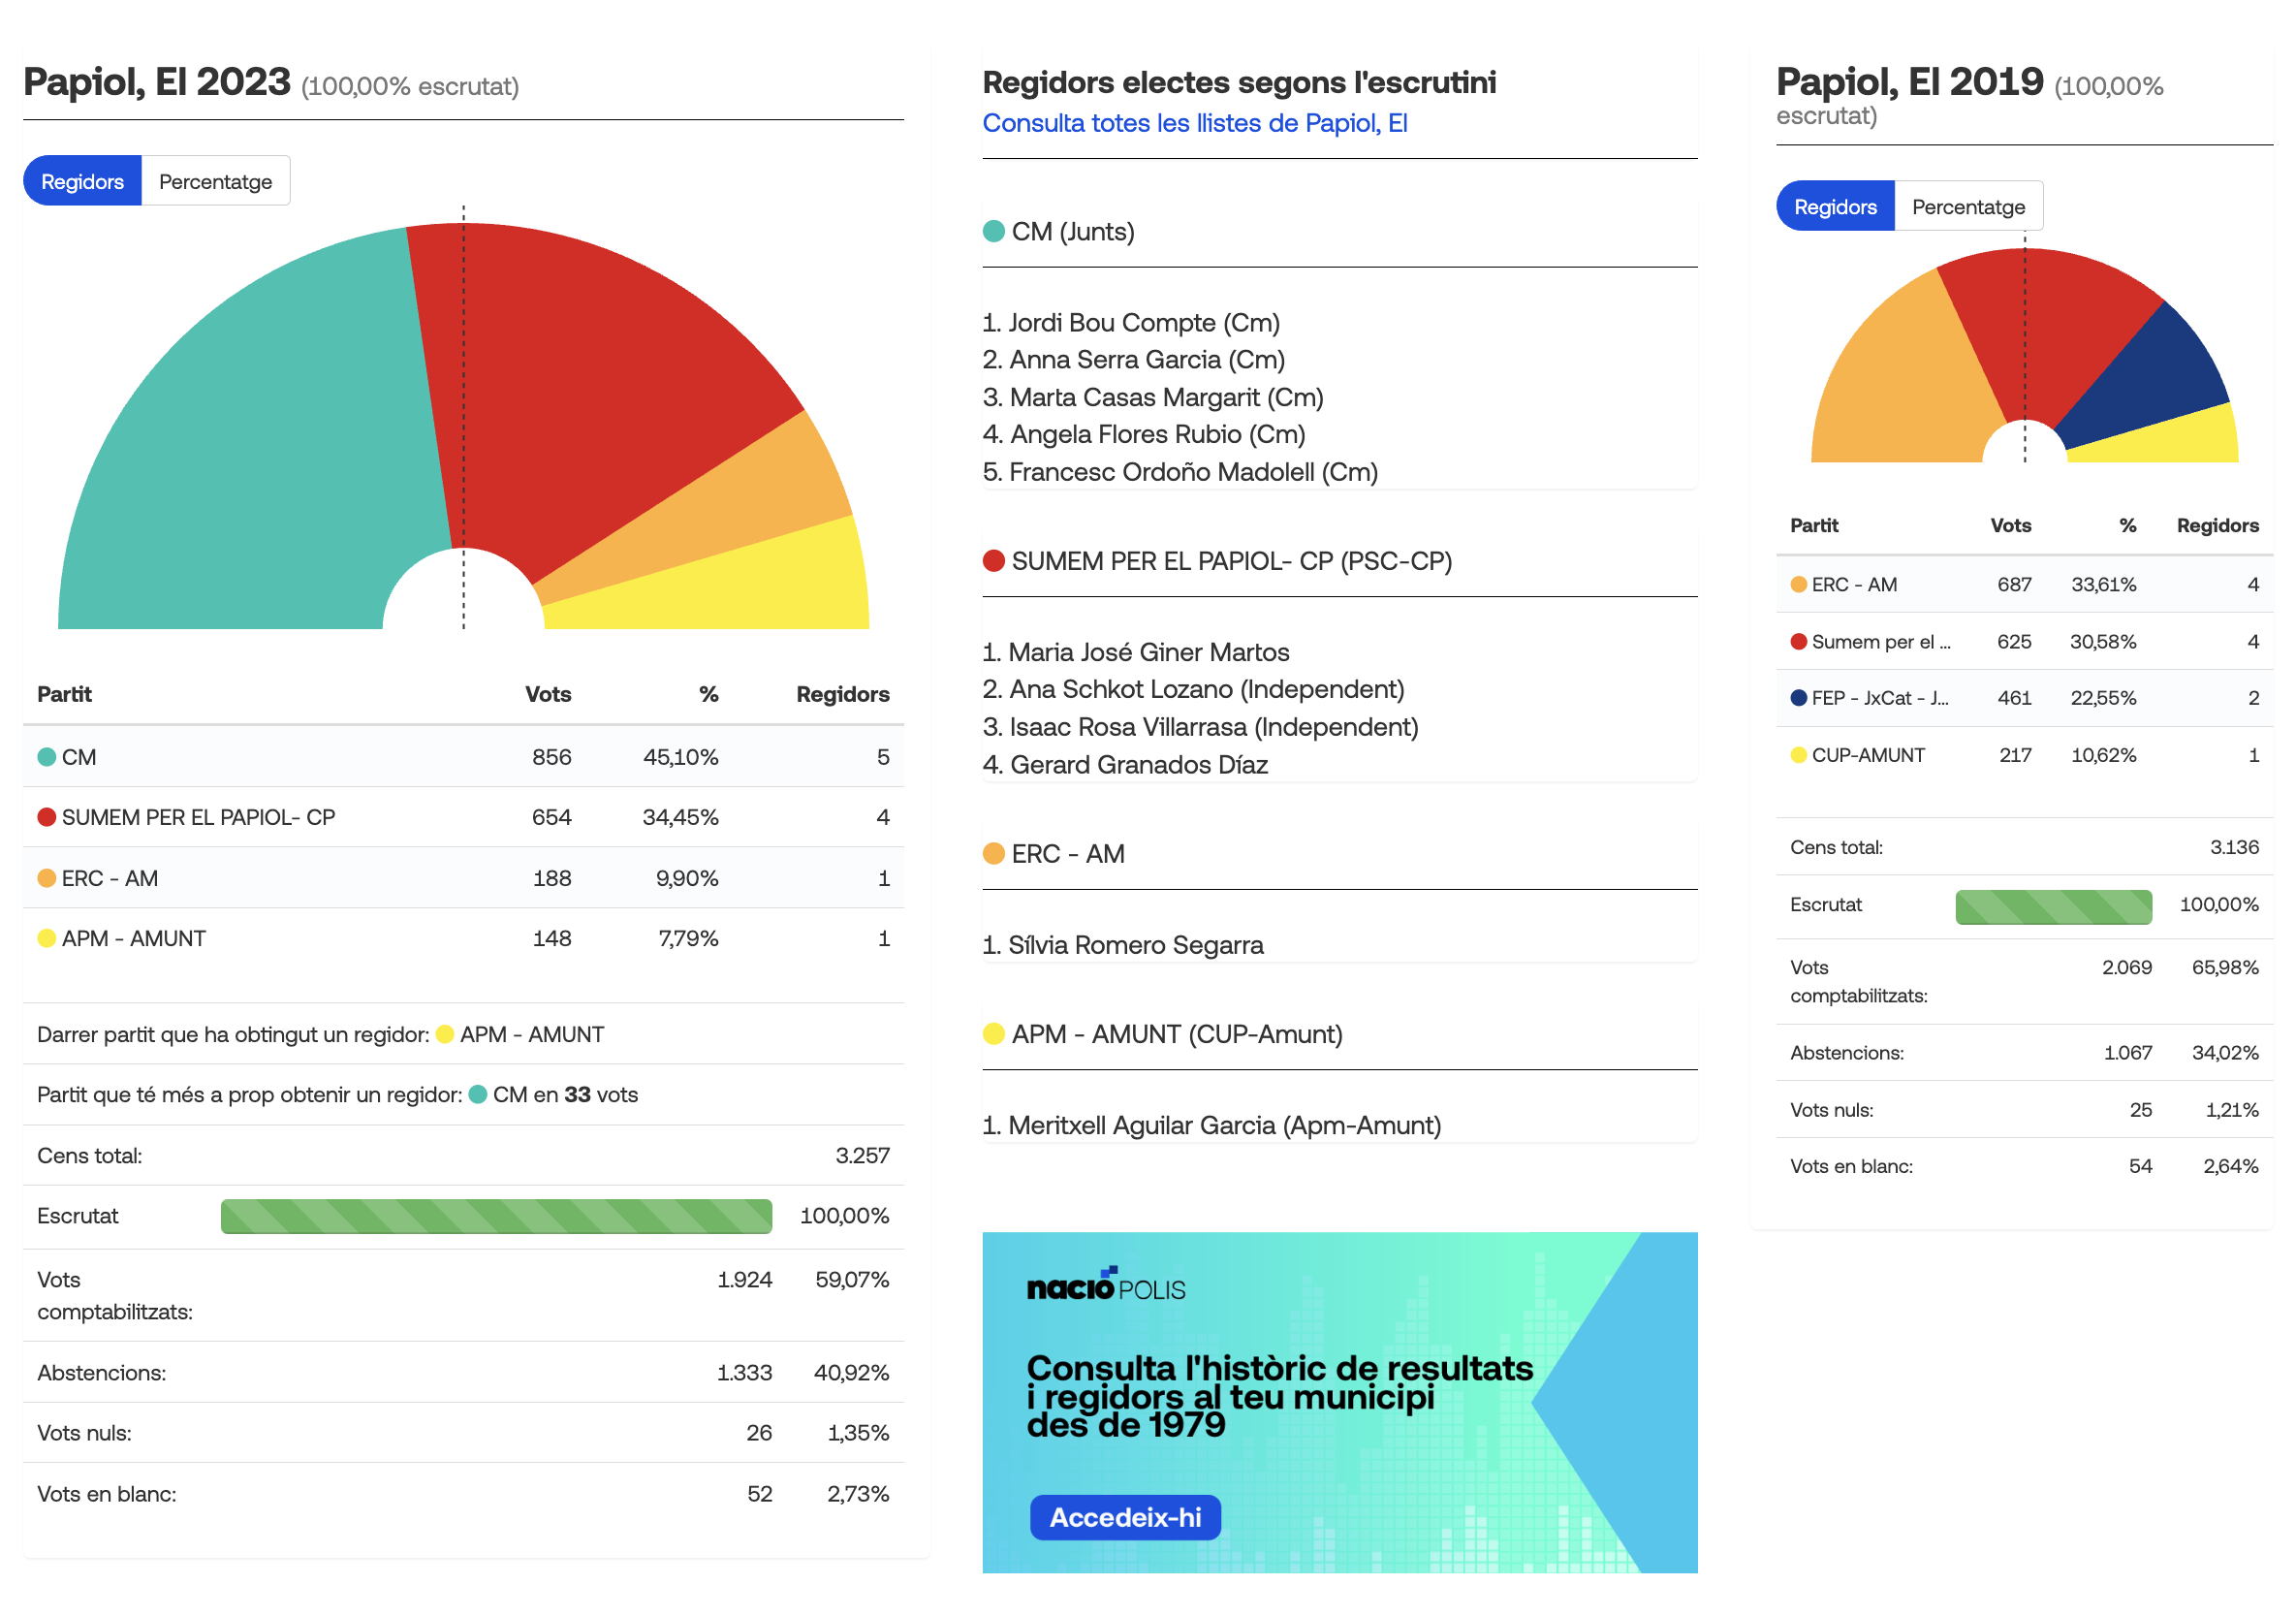Viewport: 2296px width, 1616px height.
Task: Click the red dot beside the SUMEM PER EL PAPIOL- CP (PSC-CP) heading
Action: (x=993, y=560)
